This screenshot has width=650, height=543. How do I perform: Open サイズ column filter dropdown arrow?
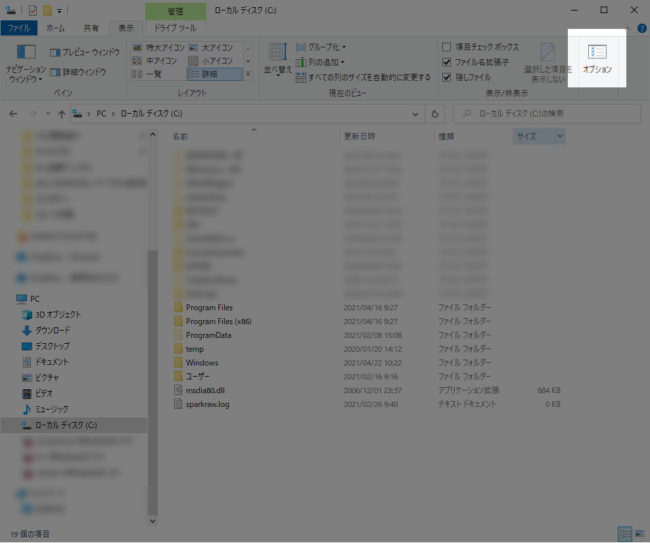coord(560,136)
